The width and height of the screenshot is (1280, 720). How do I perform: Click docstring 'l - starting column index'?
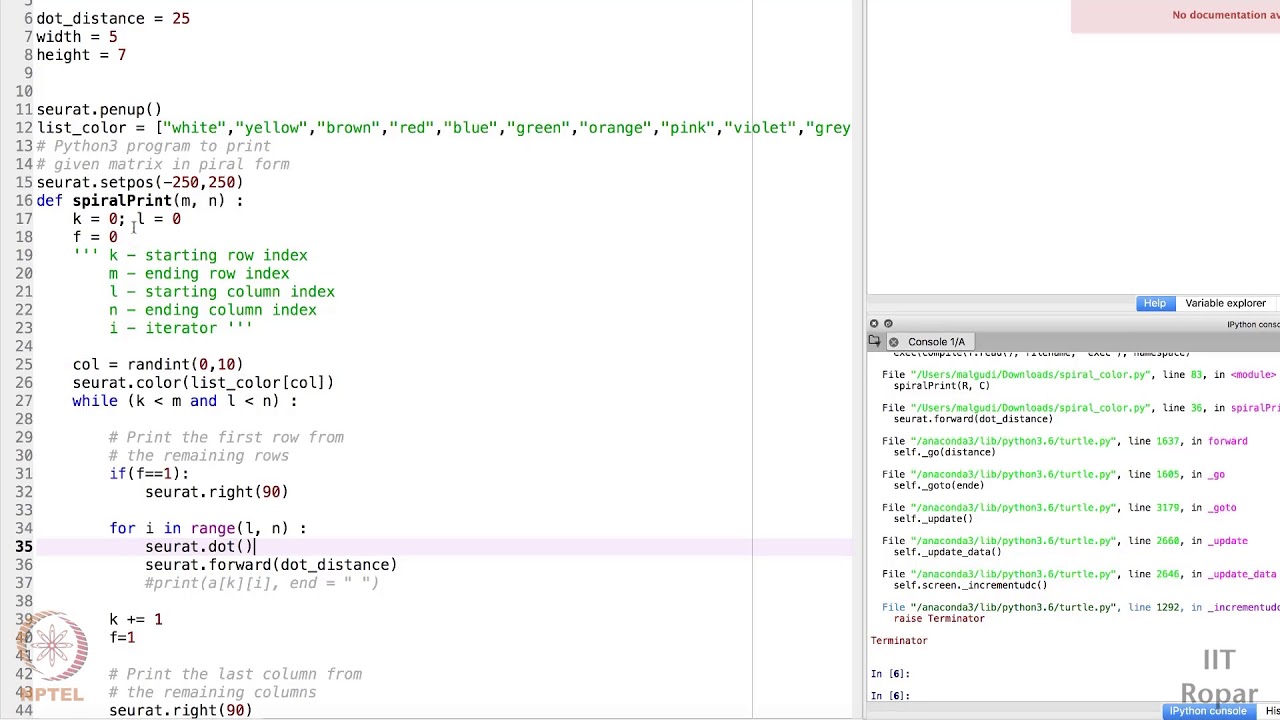pyautogui.click(x=222, y=292)
